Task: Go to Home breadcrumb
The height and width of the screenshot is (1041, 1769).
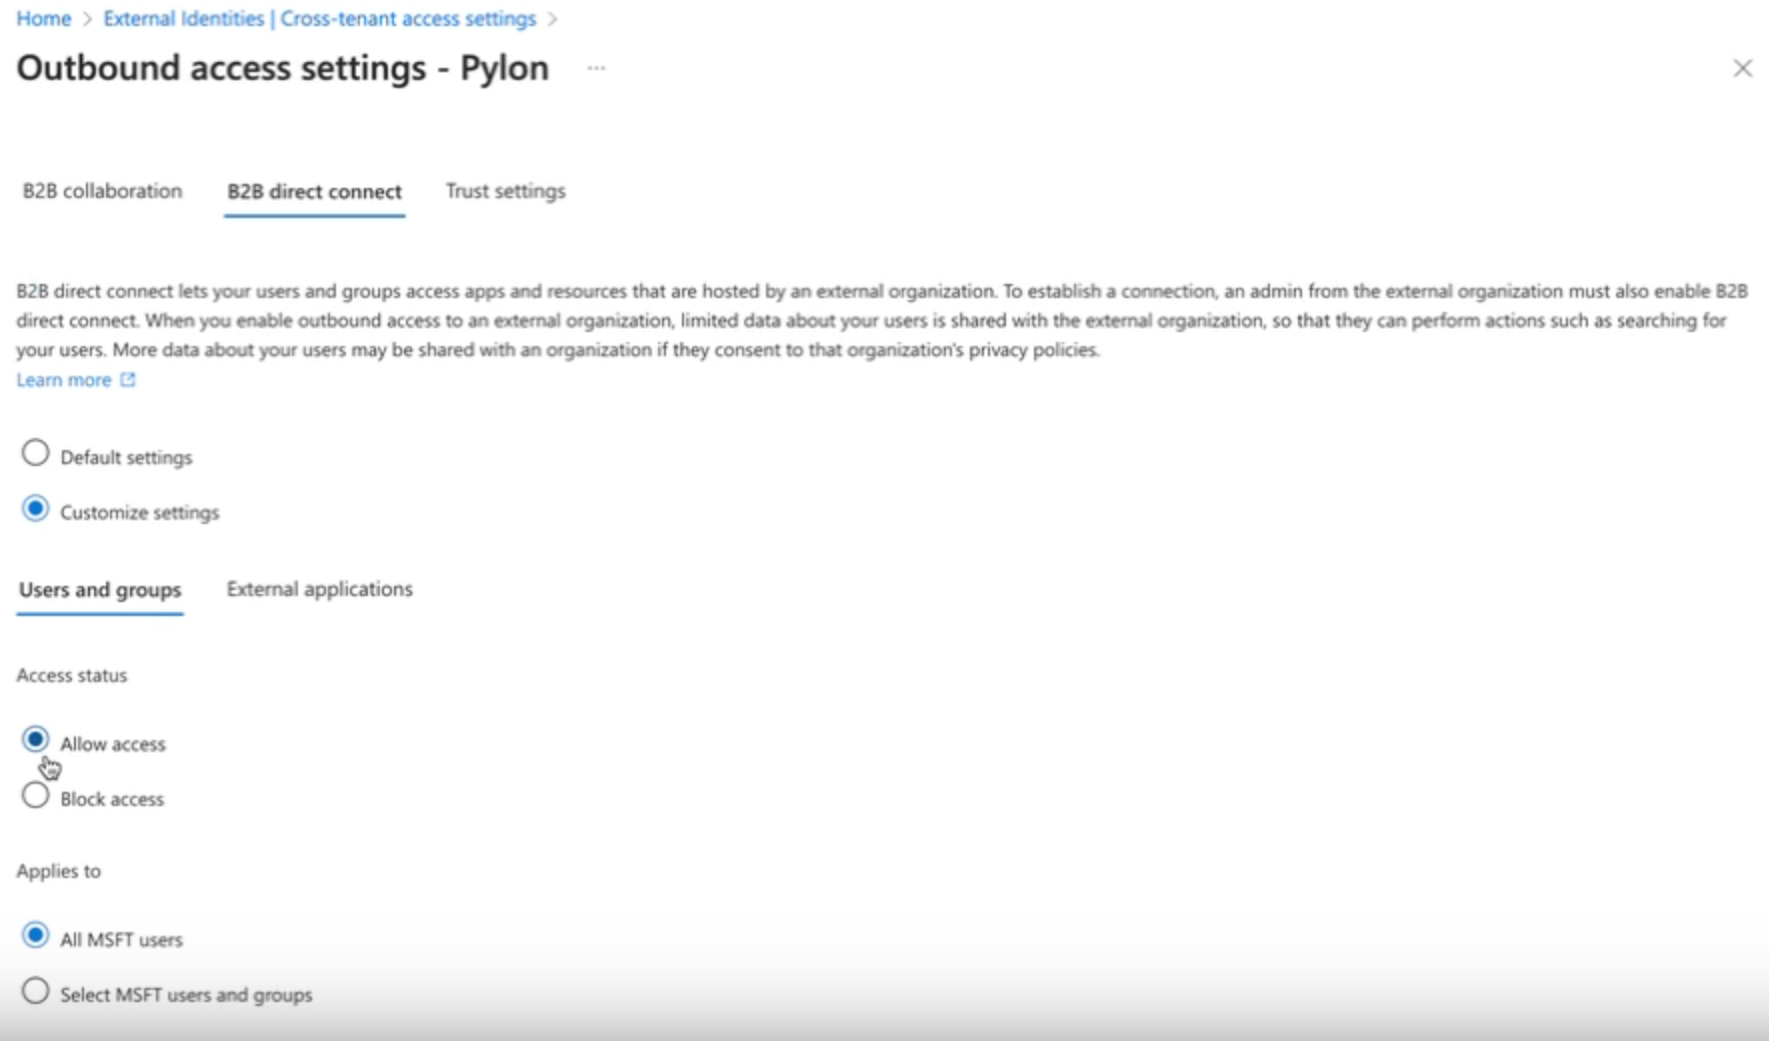Action: (x=44, y=19)
